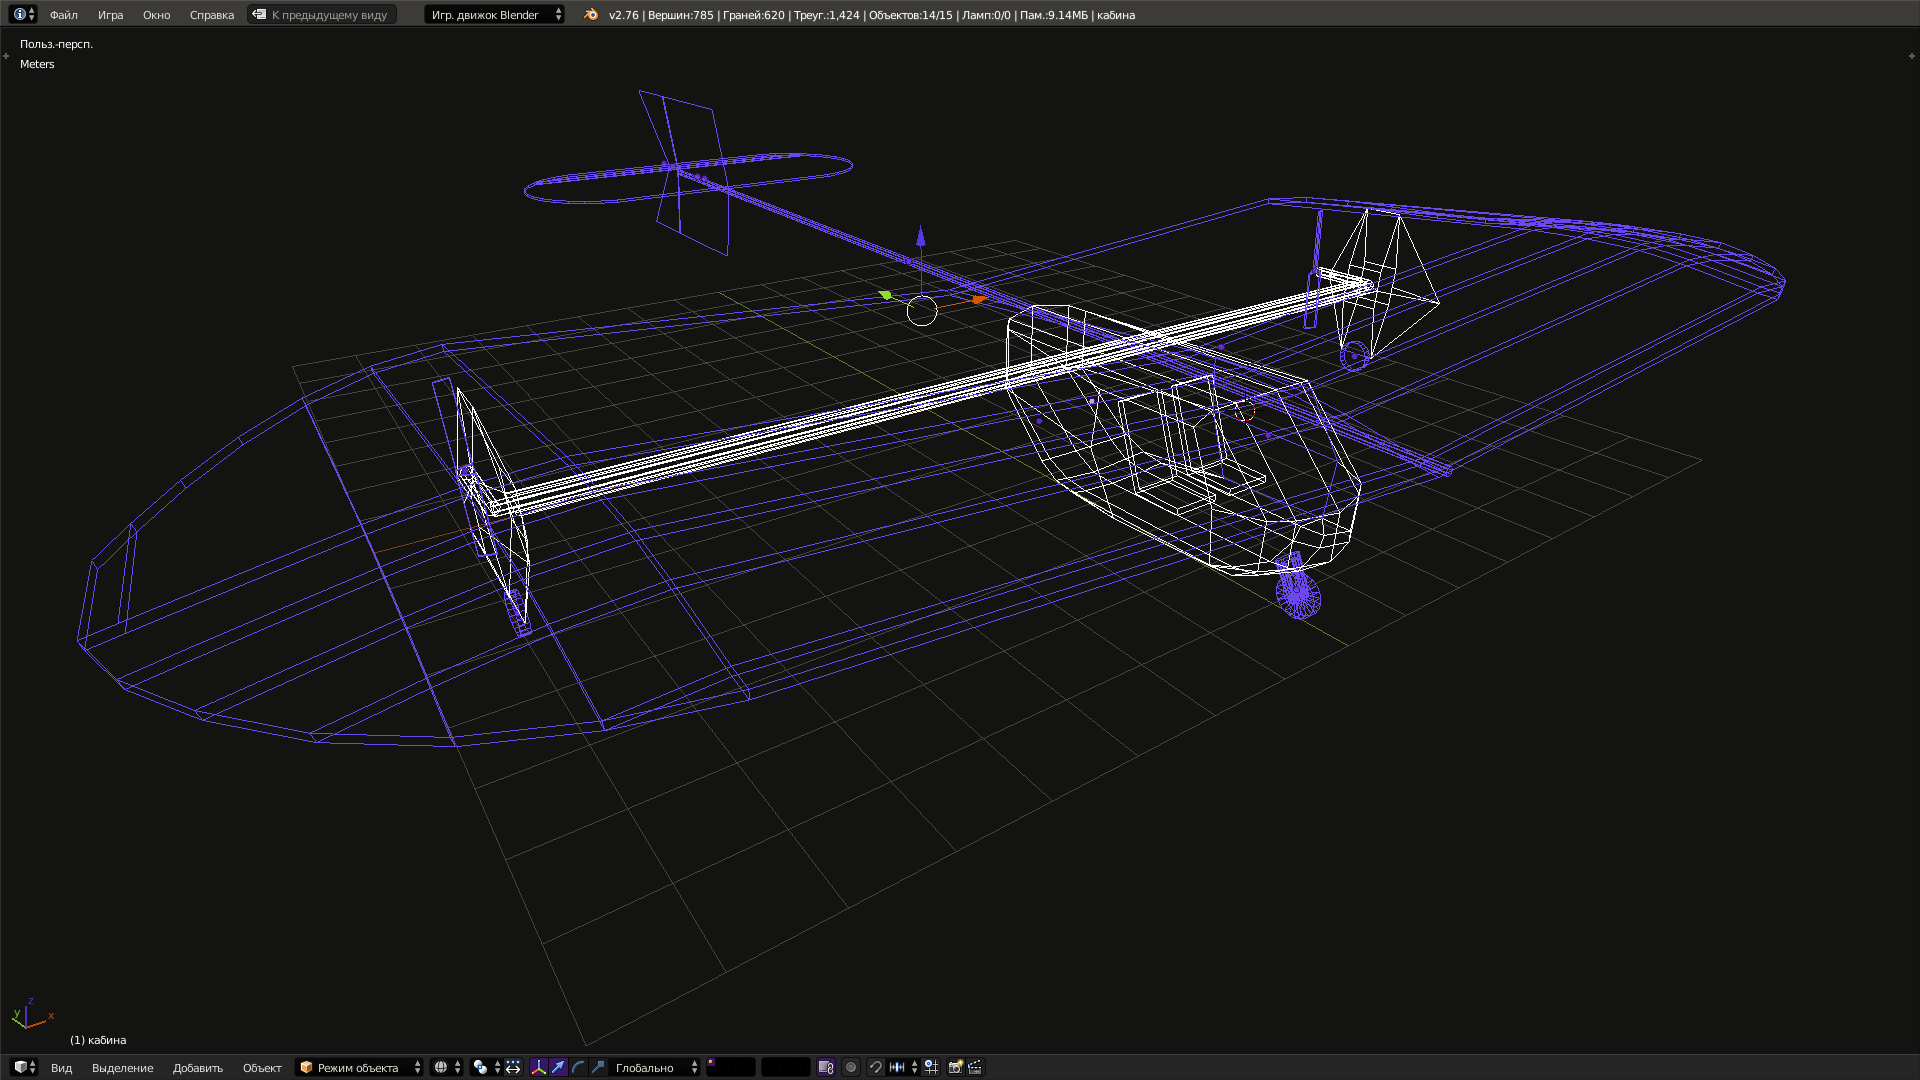Click the Blender logo in the top header
This screenshot has width=1920, height=1080.
590,15
